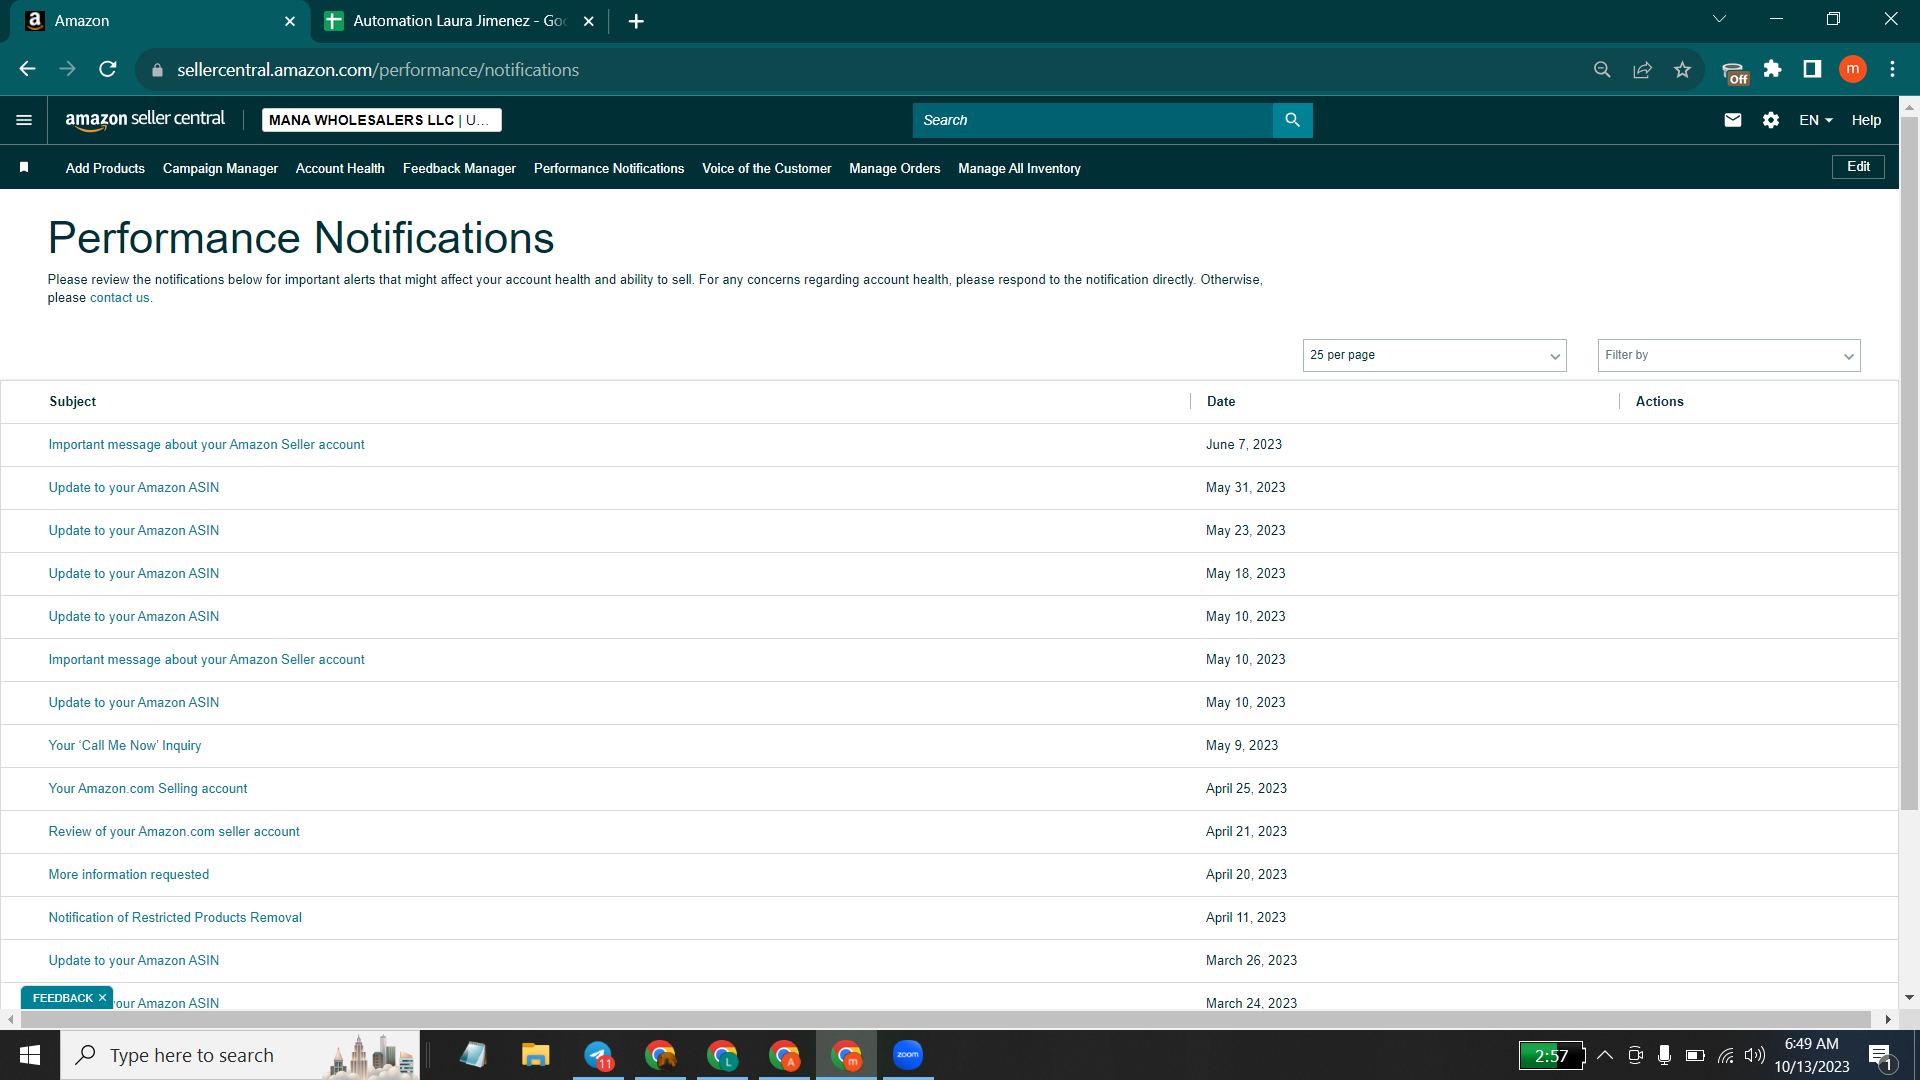
Task: Open Add Products menu item
Action: [x=105, y=168]
